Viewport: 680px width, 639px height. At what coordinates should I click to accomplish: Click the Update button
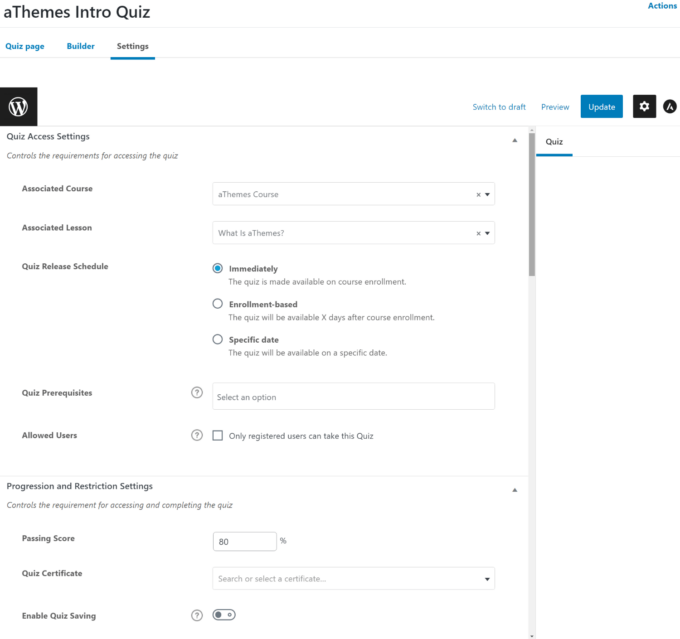coord(602,106)
